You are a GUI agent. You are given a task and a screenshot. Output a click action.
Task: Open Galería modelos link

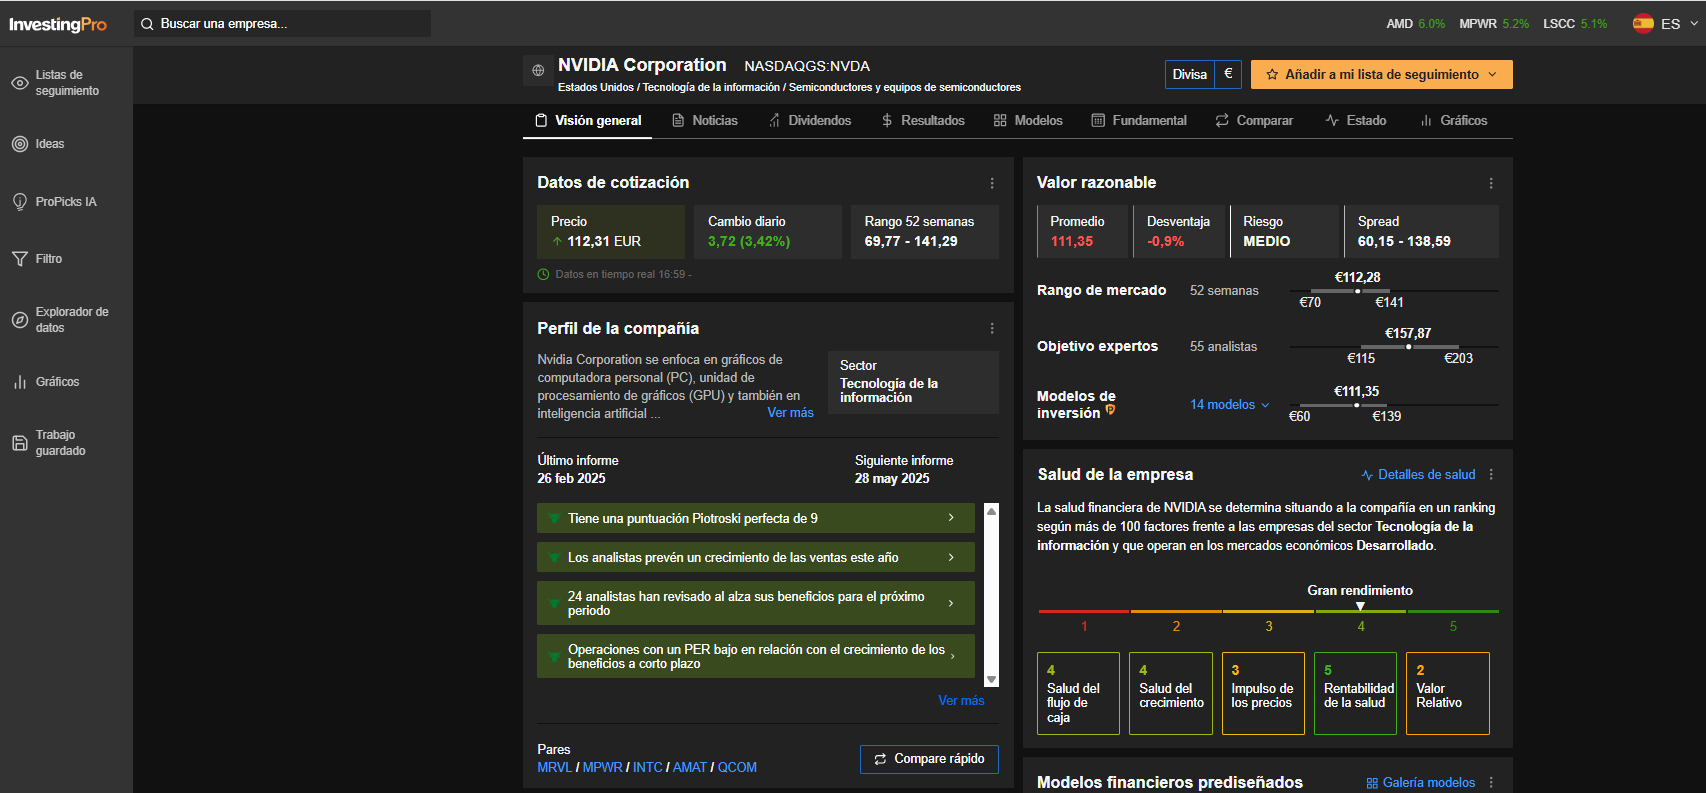pyautogui.click(x=1421, y=783)
